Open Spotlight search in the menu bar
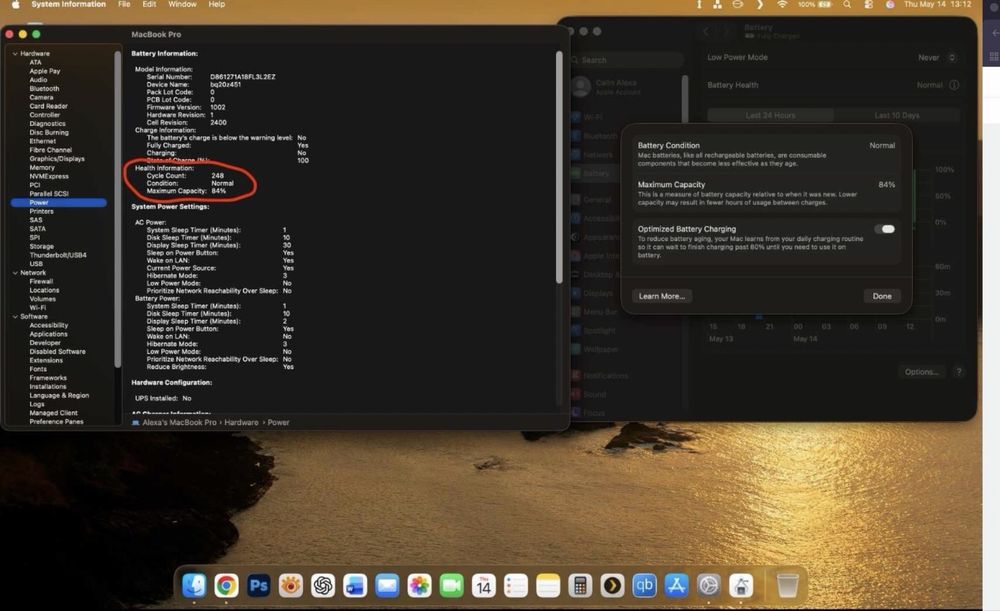Screen dimensions: 1000x611 tap(846, 4)
